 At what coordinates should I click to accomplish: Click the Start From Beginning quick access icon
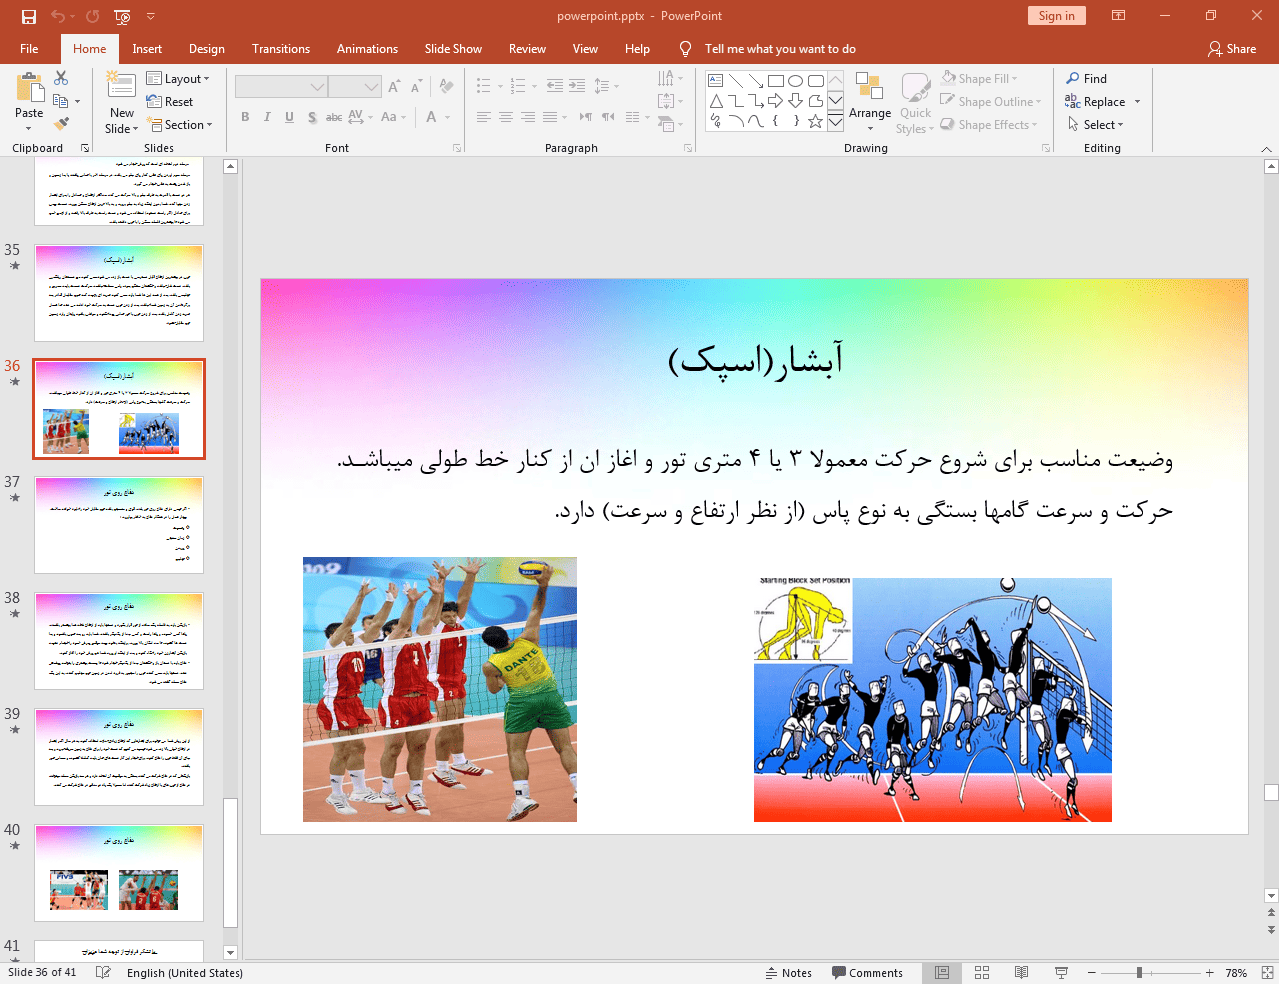[122, 16]
